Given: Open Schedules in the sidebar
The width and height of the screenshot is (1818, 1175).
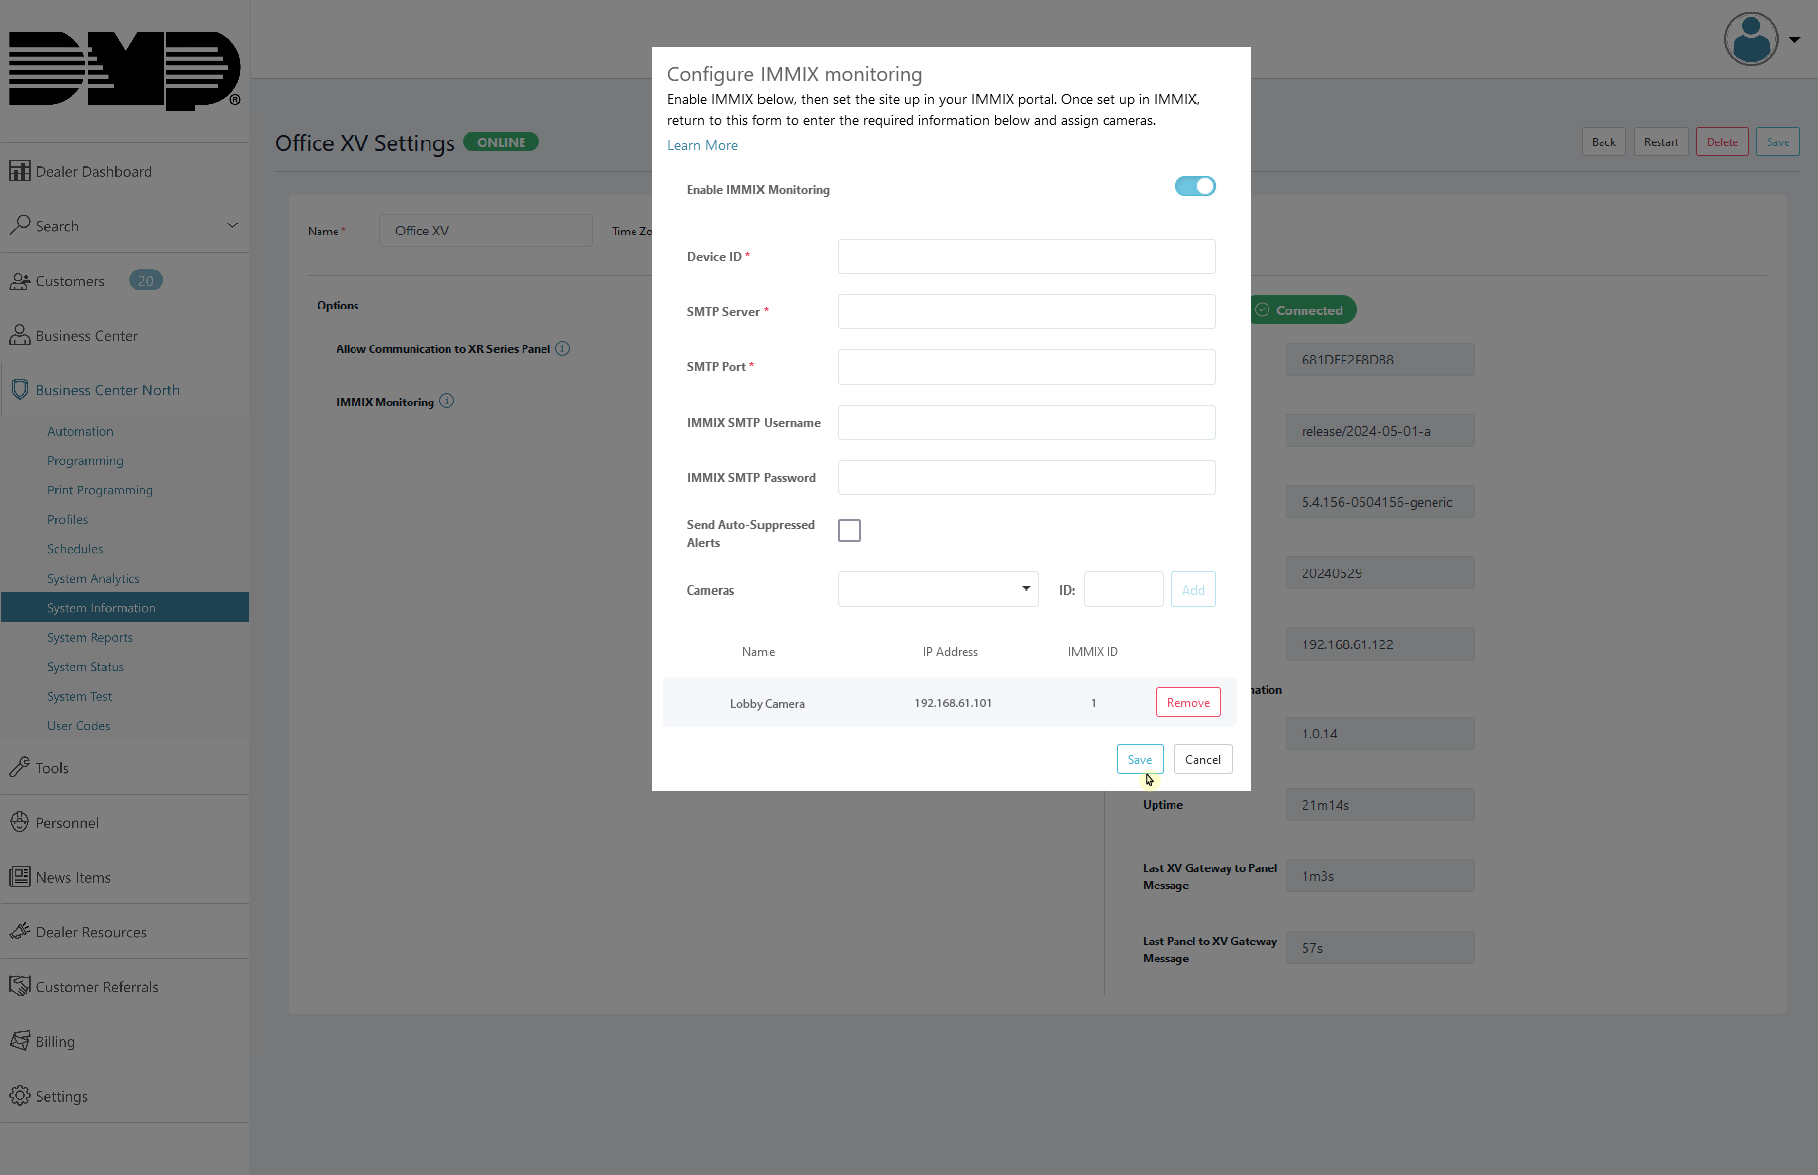Looking at the screenshot, I should pyautogui.click(x=75, y=549).
